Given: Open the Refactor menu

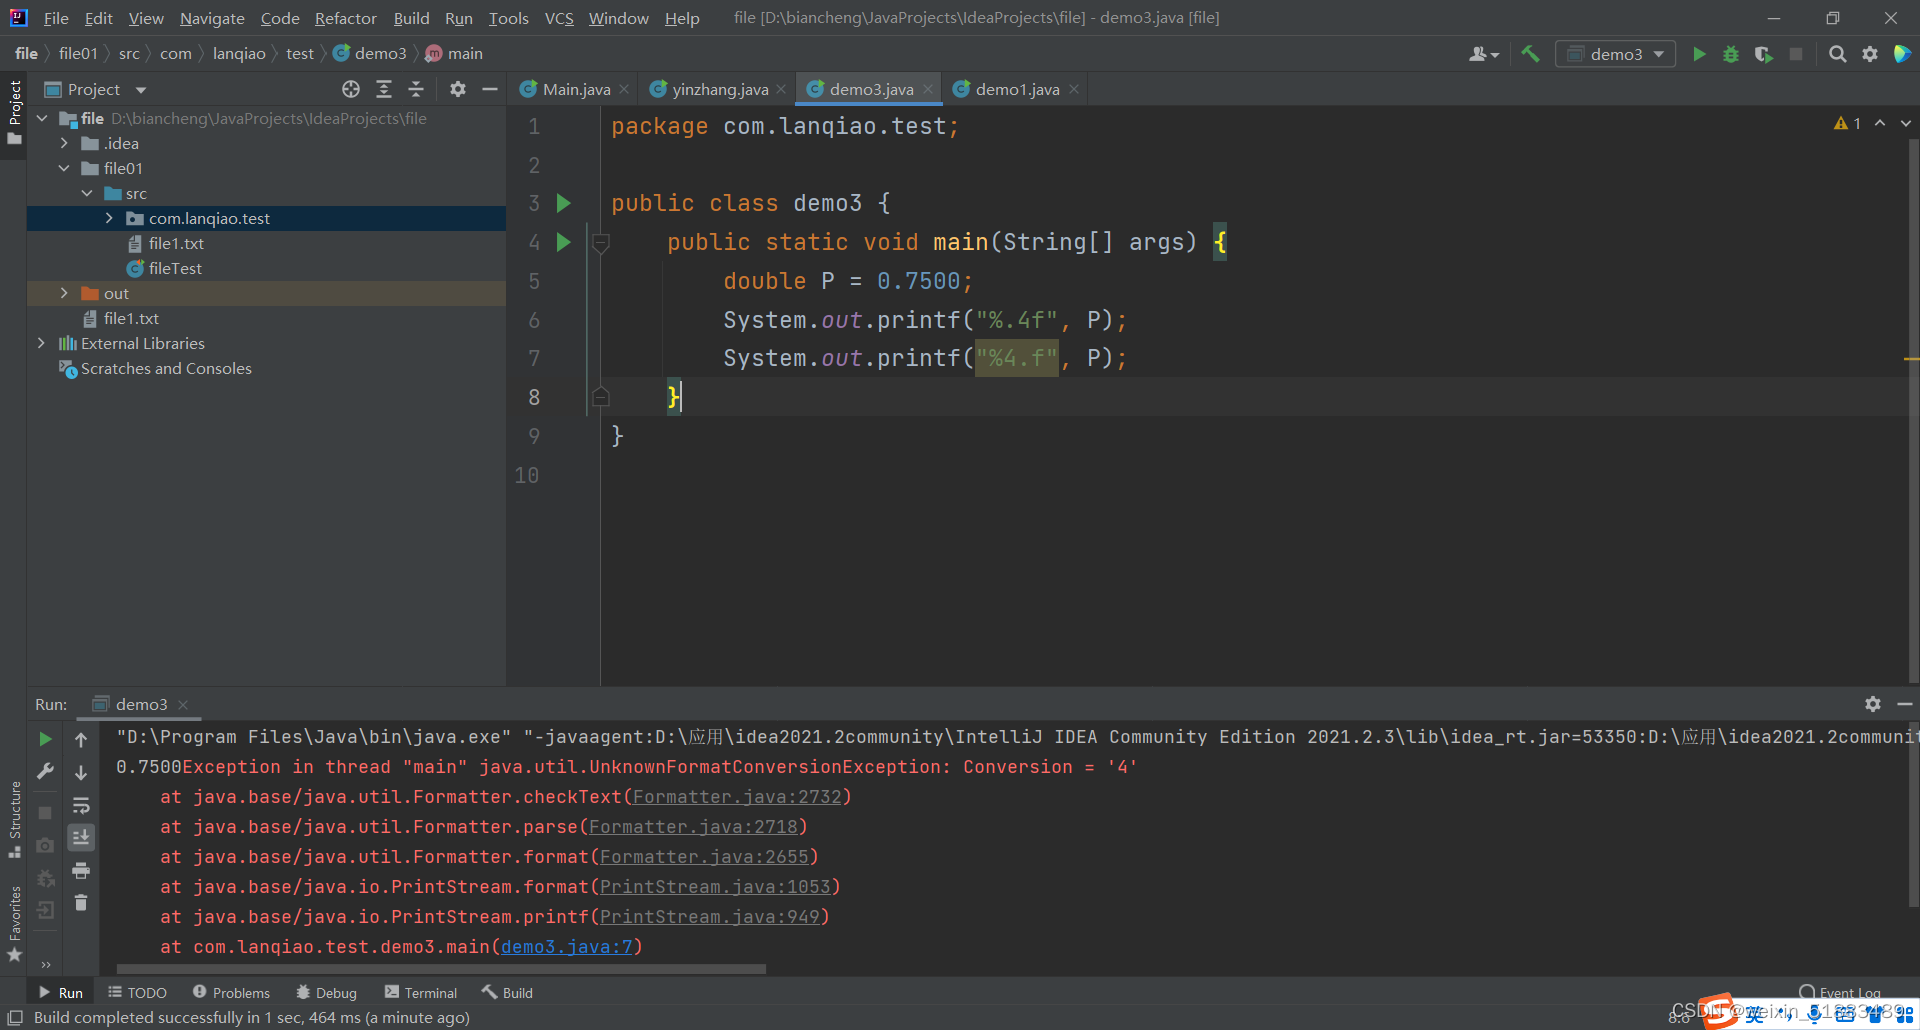Looking at the screenshot, I should (345, 18).
